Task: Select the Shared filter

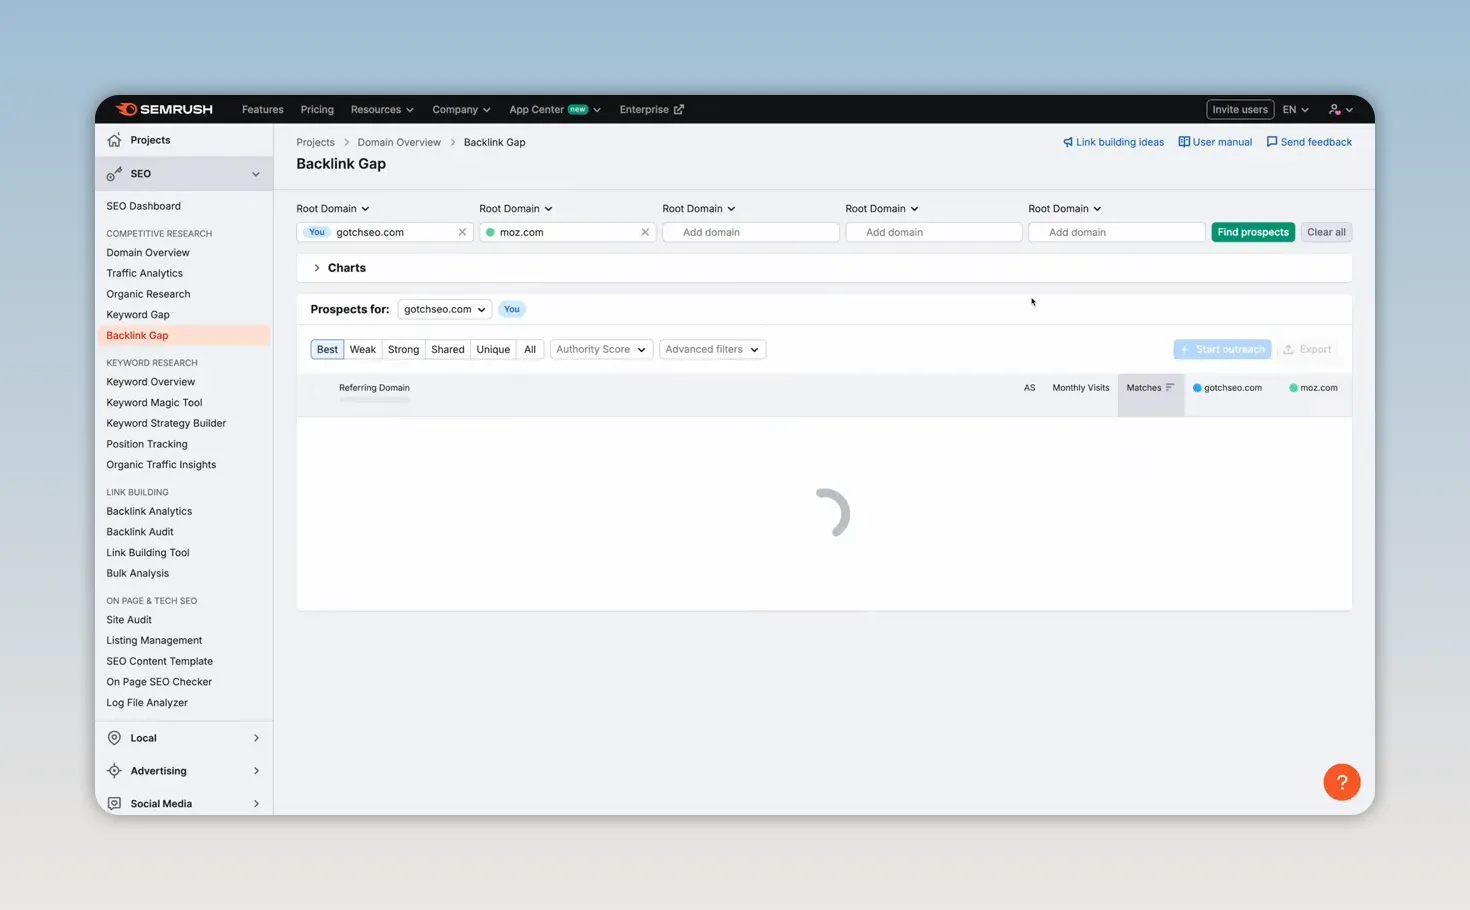Action: pos(447,350)
